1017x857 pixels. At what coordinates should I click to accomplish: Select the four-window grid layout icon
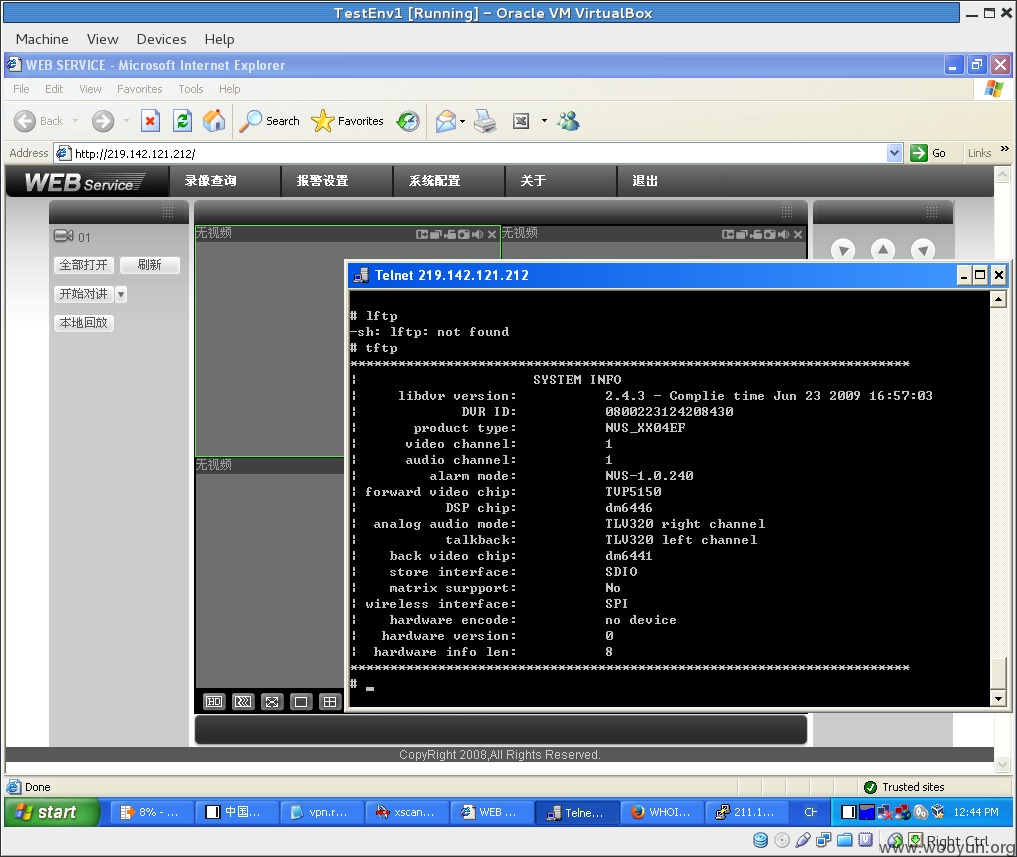330,702
